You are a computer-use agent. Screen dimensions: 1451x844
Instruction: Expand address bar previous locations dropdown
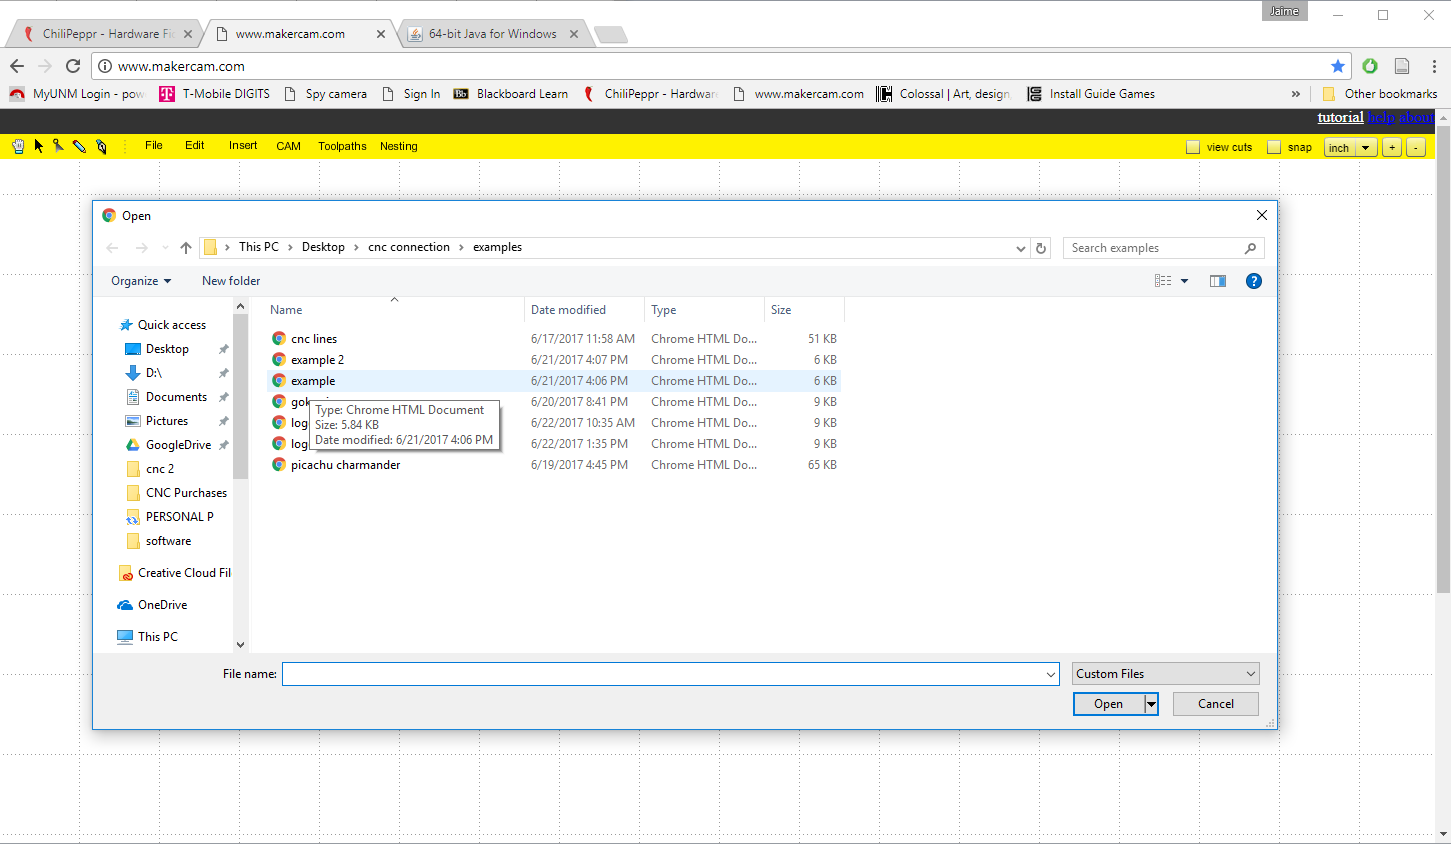coord(1020,248)
